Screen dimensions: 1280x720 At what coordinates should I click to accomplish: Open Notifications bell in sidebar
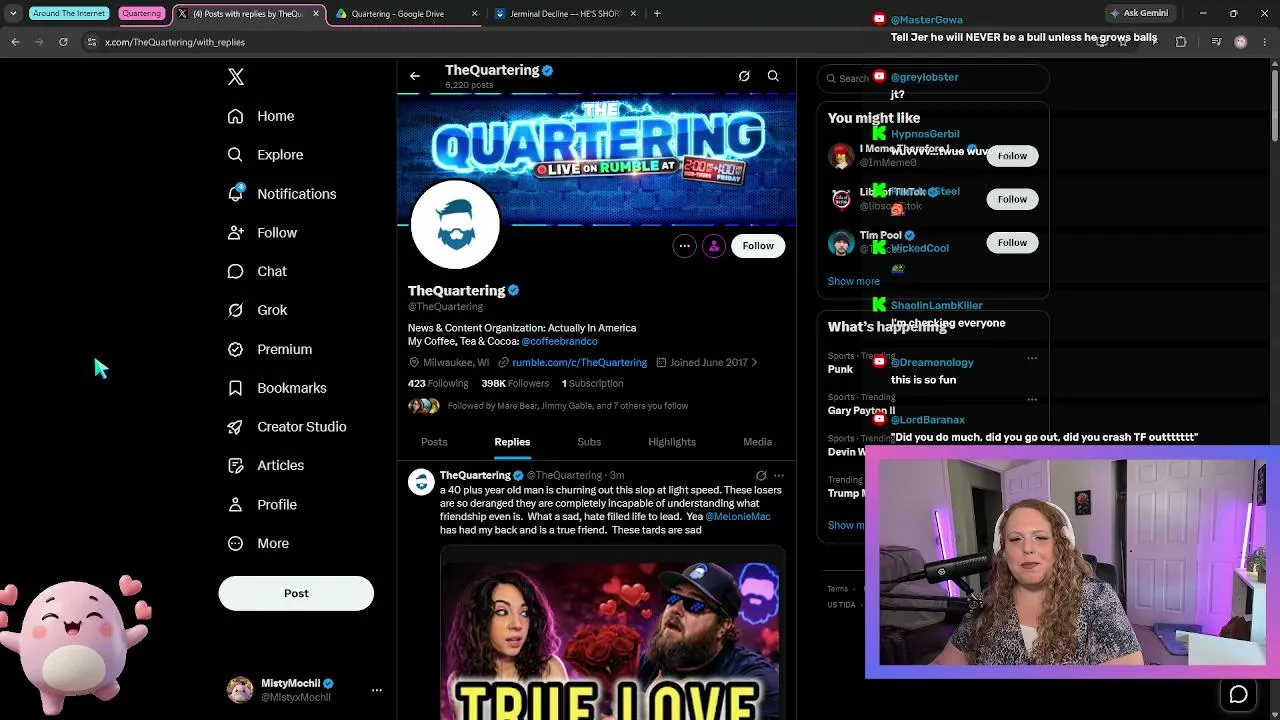coord(282,194)
